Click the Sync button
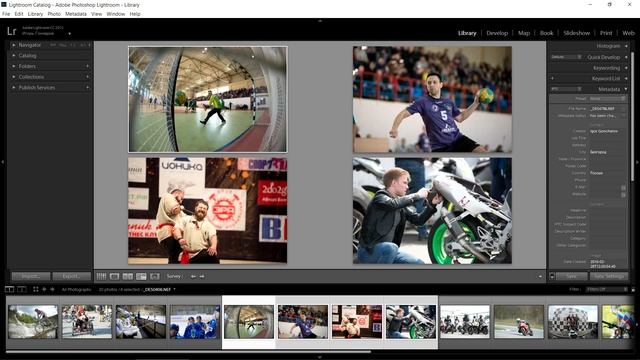This screenshot has width=640, height=360. [x=571, y=276]
